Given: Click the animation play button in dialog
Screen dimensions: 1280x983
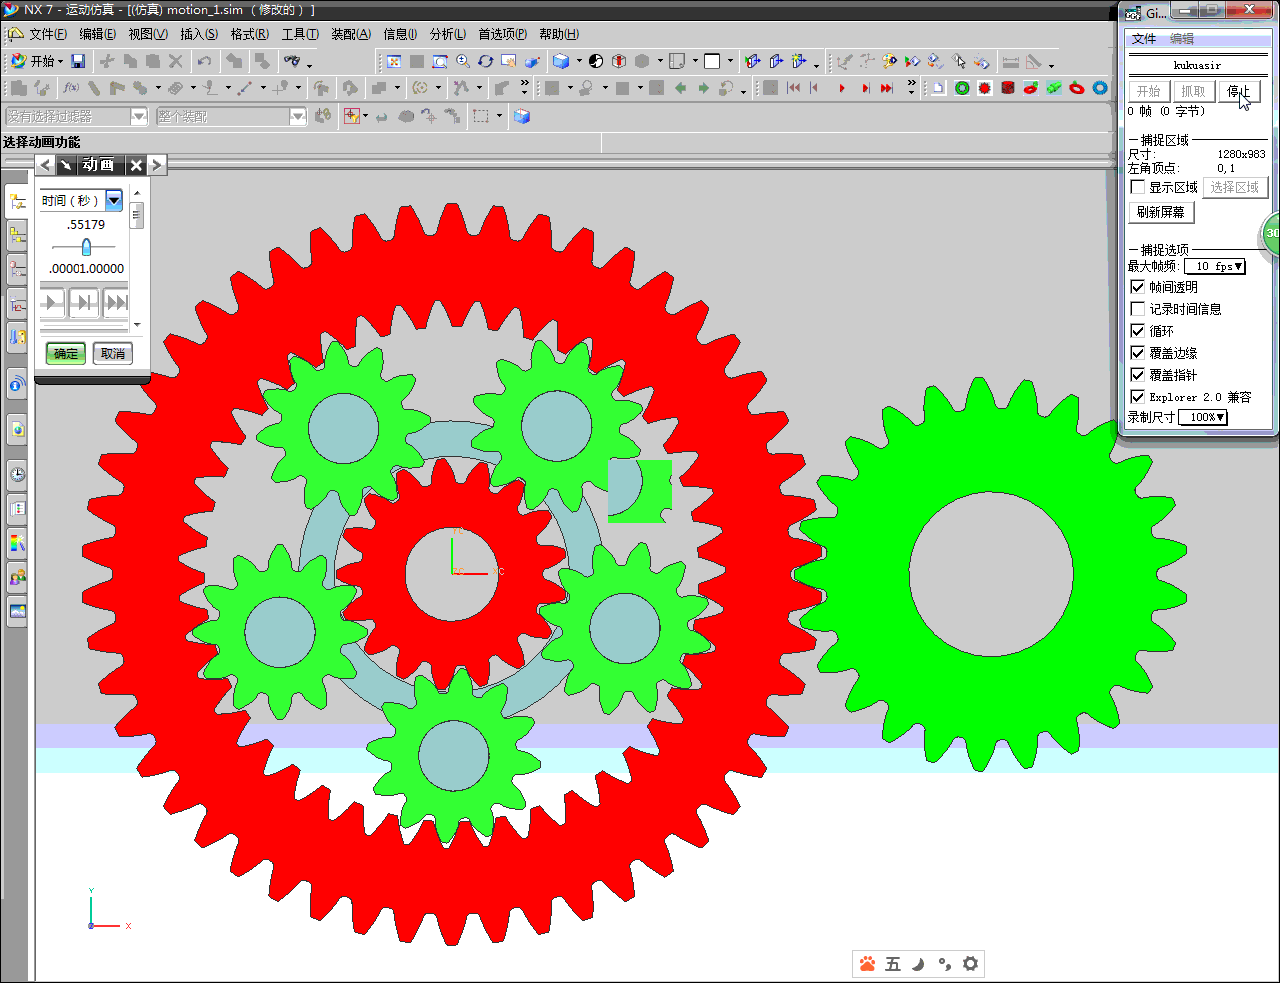Looking at the screenshot, I should pyautogui.click(x=53, y=302).
